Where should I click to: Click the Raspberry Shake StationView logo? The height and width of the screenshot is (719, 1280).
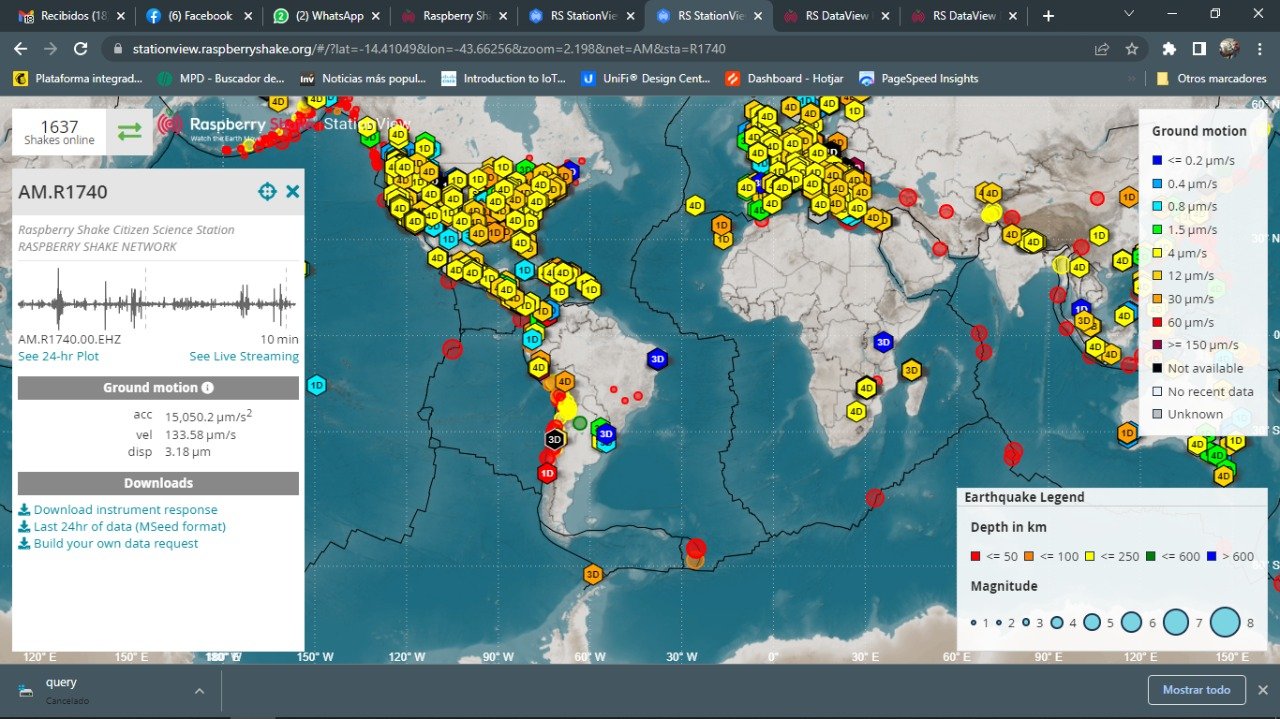coord(284,126)
